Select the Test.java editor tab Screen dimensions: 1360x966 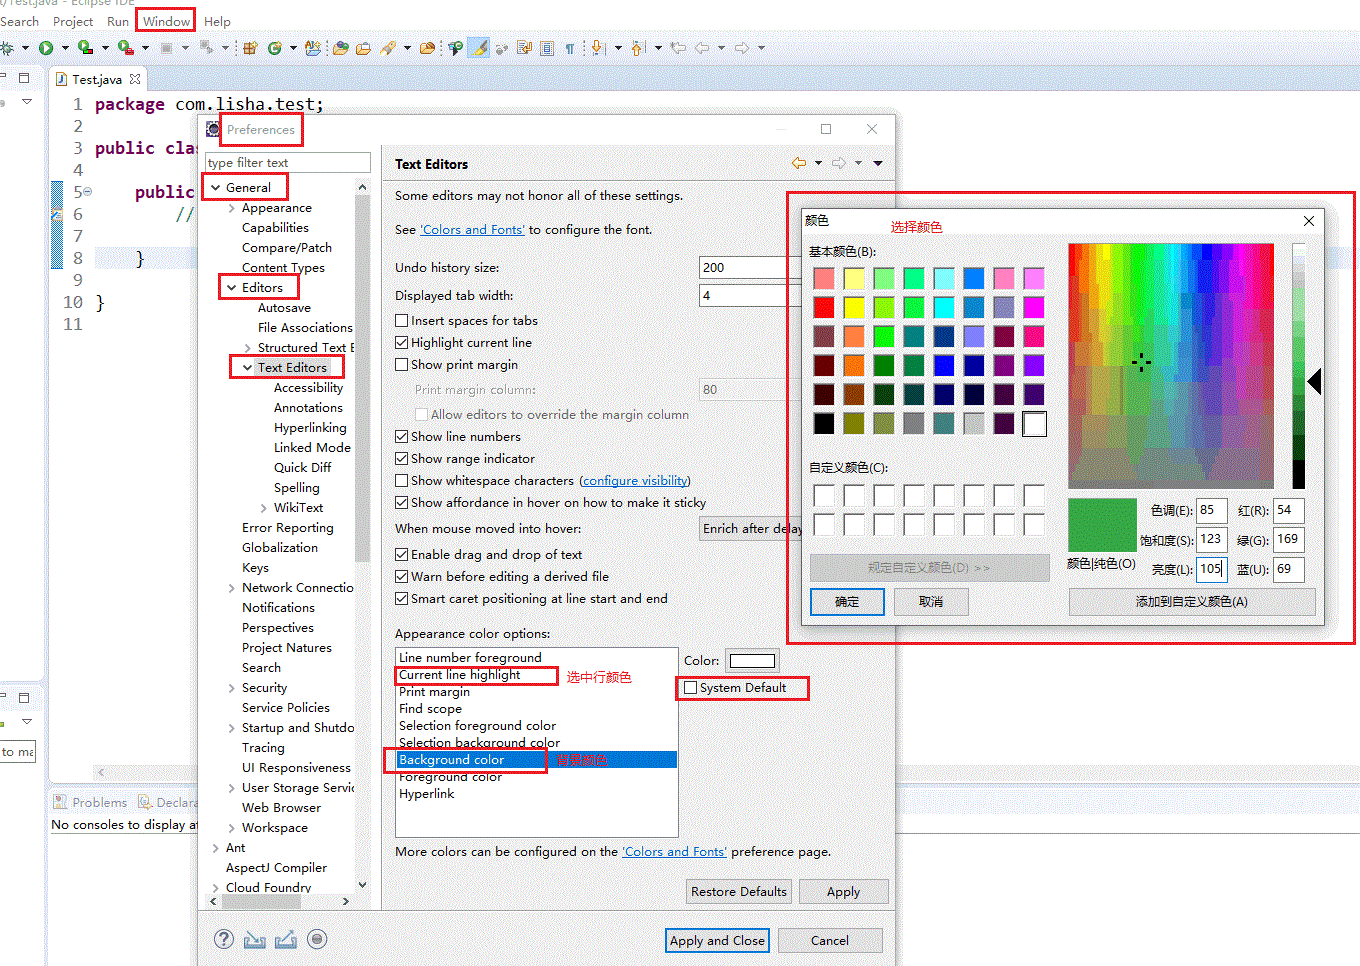(97, 79)
